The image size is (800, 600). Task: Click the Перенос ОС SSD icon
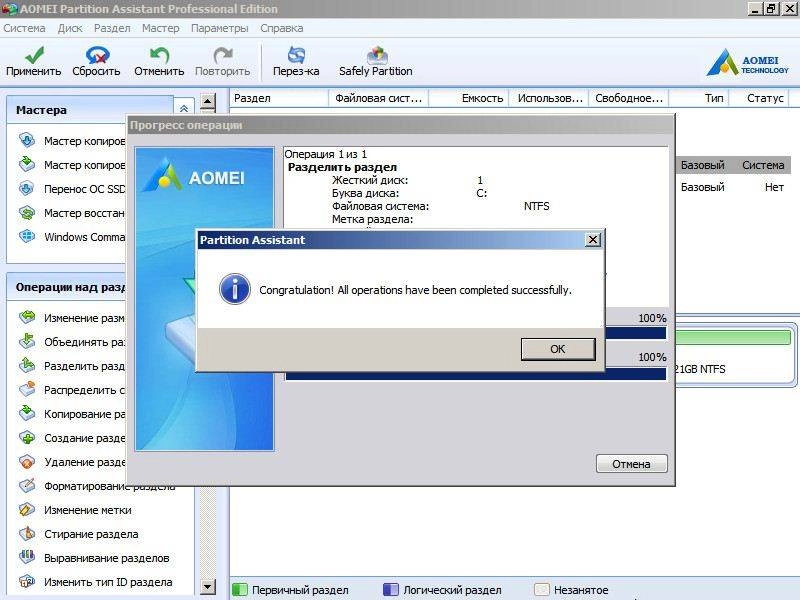(x=27, y=188)
